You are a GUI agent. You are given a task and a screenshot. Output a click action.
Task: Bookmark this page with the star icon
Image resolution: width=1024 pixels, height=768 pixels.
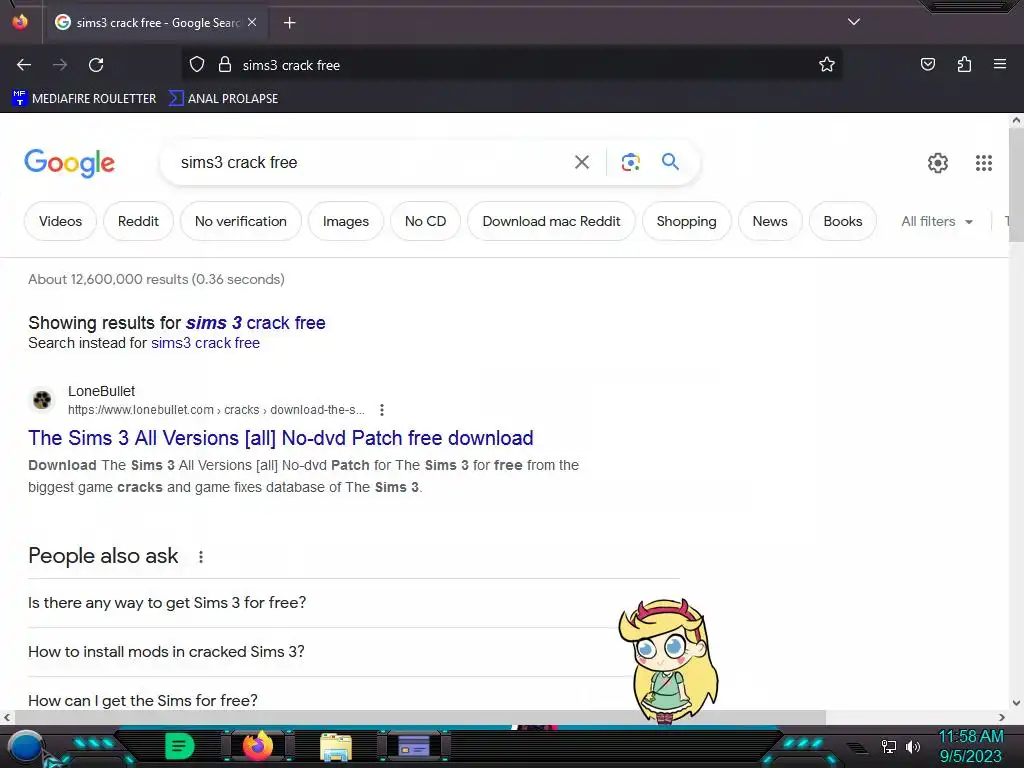pyautogui.click(x=827, y=65)
